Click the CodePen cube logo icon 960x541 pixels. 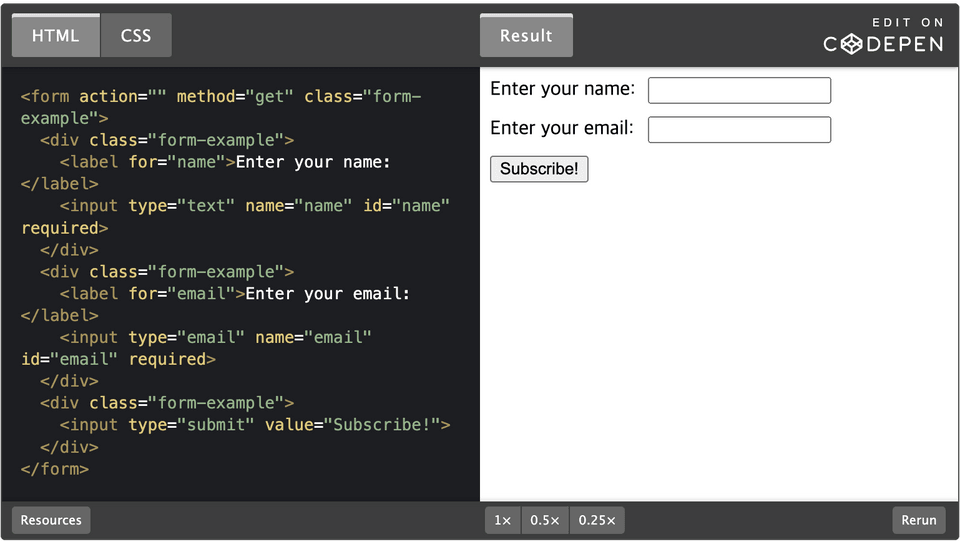click(851, 44)
